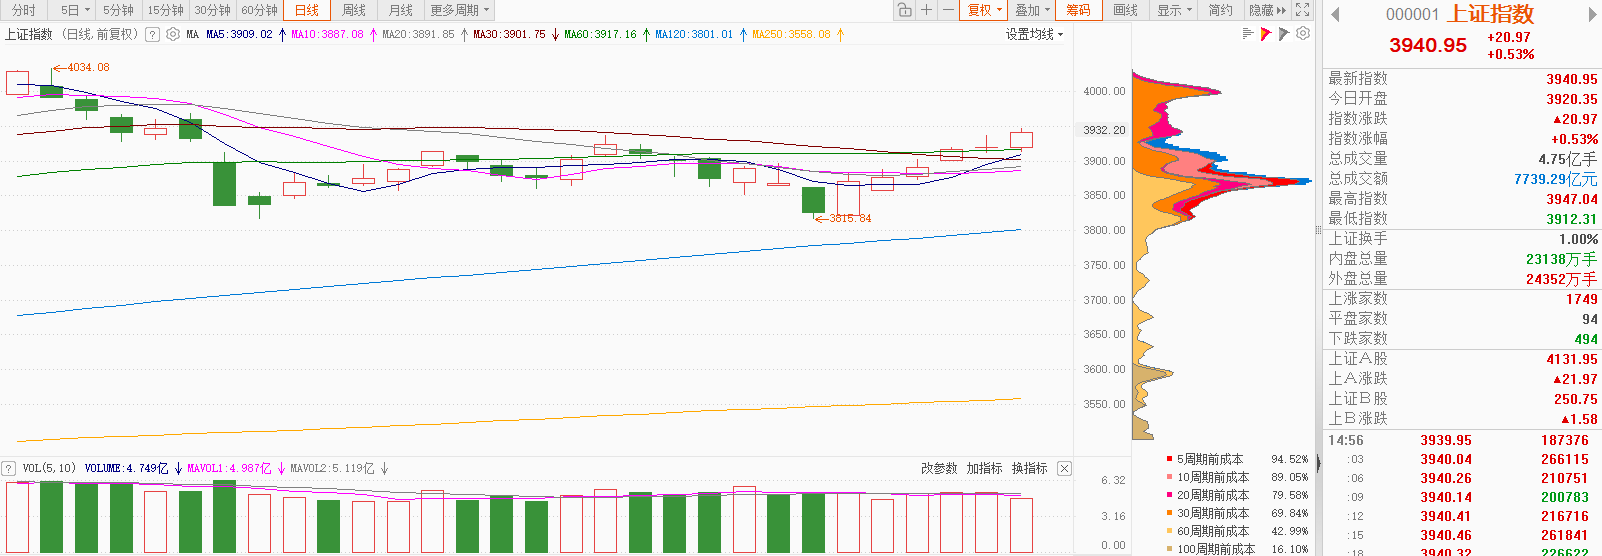Viewport: 1602px width, 556px height.
Task: Click the 5周期前成本 legend swatch
Action: [1169, 459]
